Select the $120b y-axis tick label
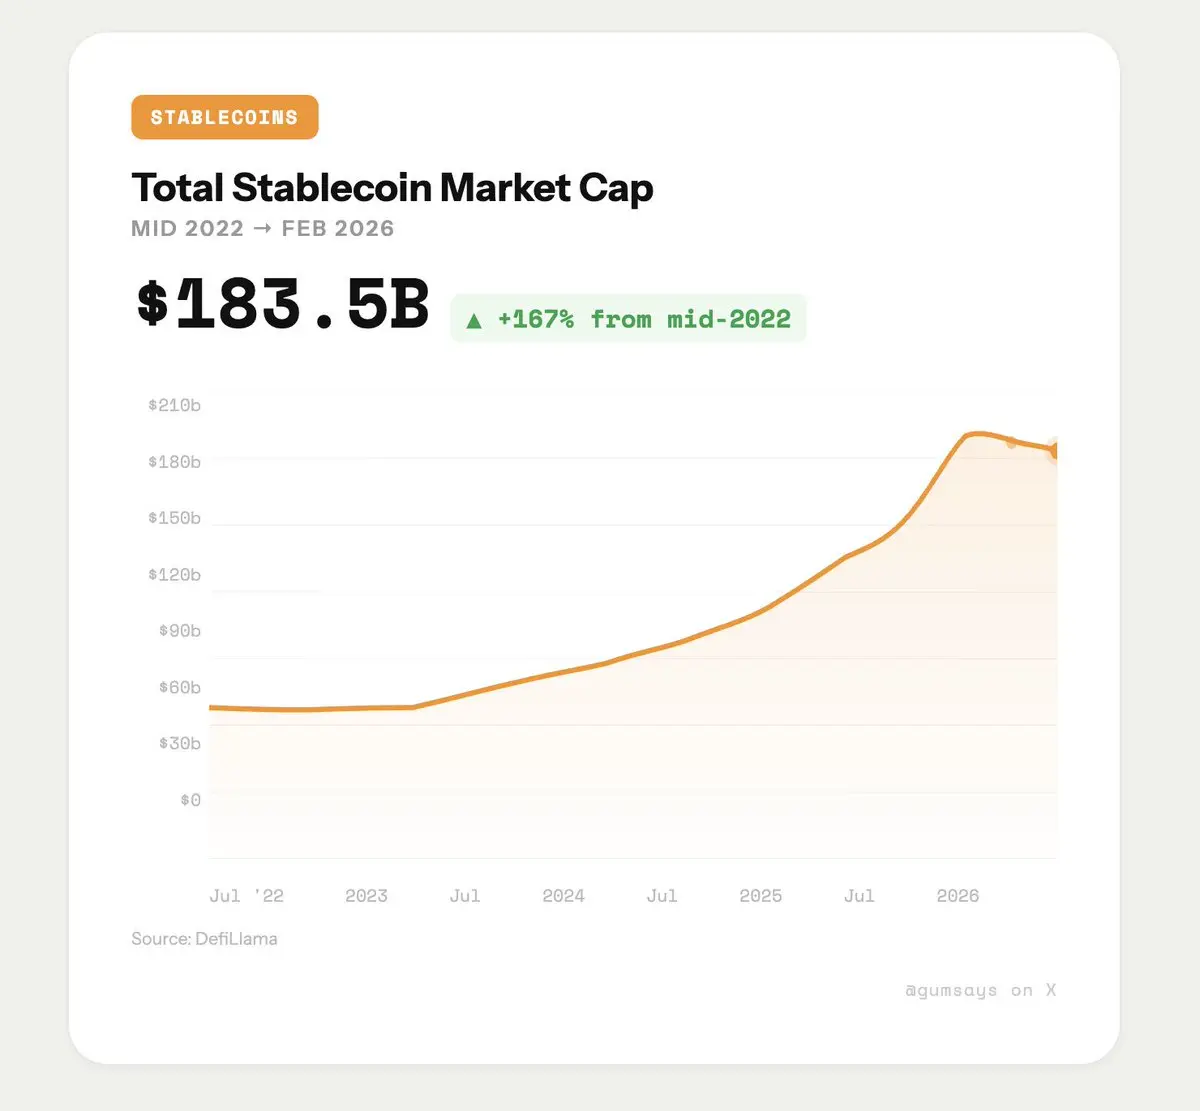 174,574
